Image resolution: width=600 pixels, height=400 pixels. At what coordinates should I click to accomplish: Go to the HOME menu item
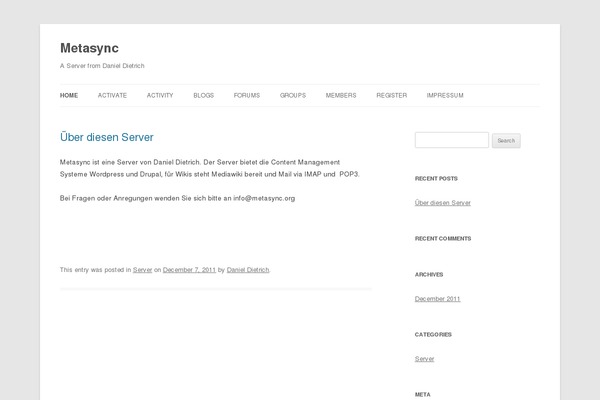tap(69, 95)
